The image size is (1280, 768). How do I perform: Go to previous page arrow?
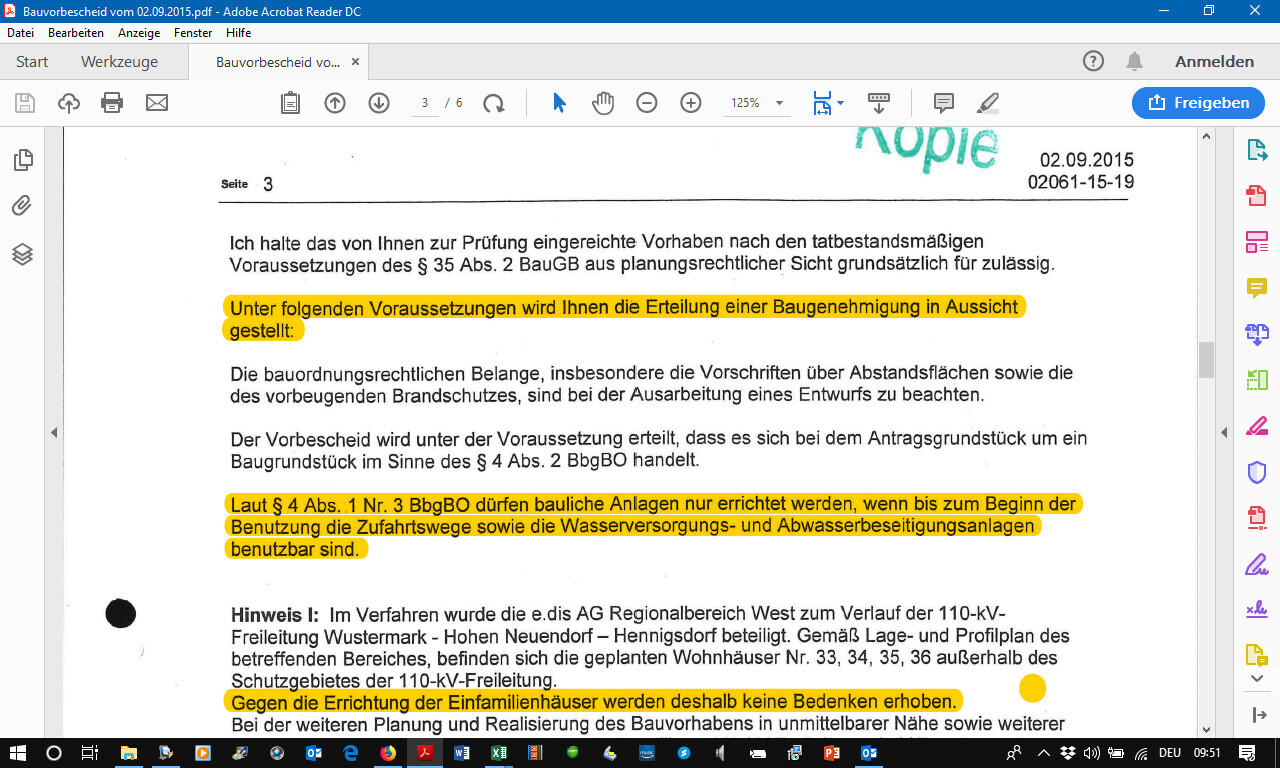point(335,103)
